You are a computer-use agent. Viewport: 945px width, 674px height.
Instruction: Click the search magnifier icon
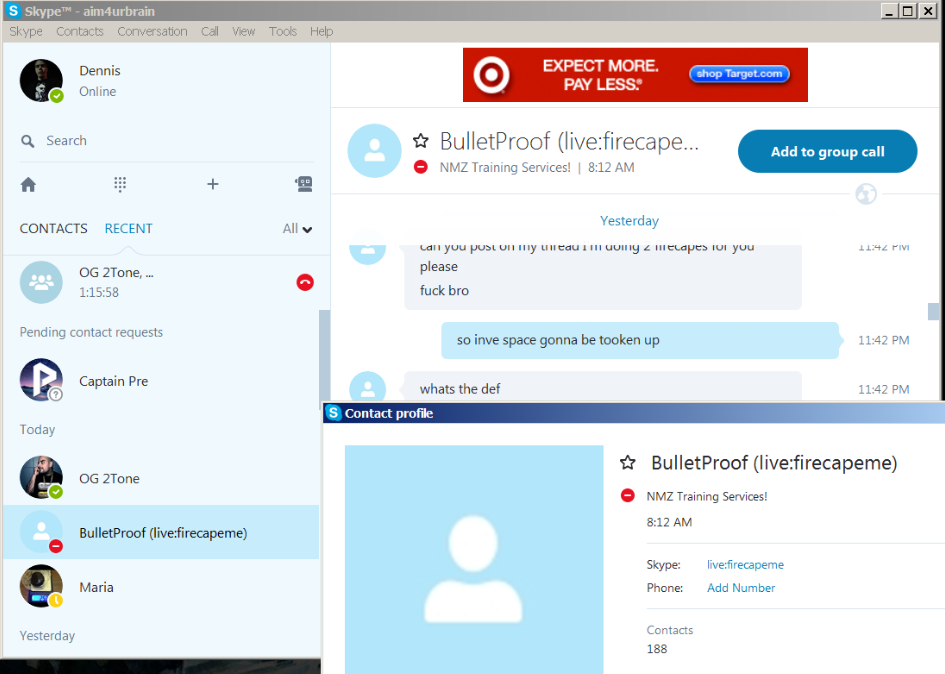[x=28, y=141]
